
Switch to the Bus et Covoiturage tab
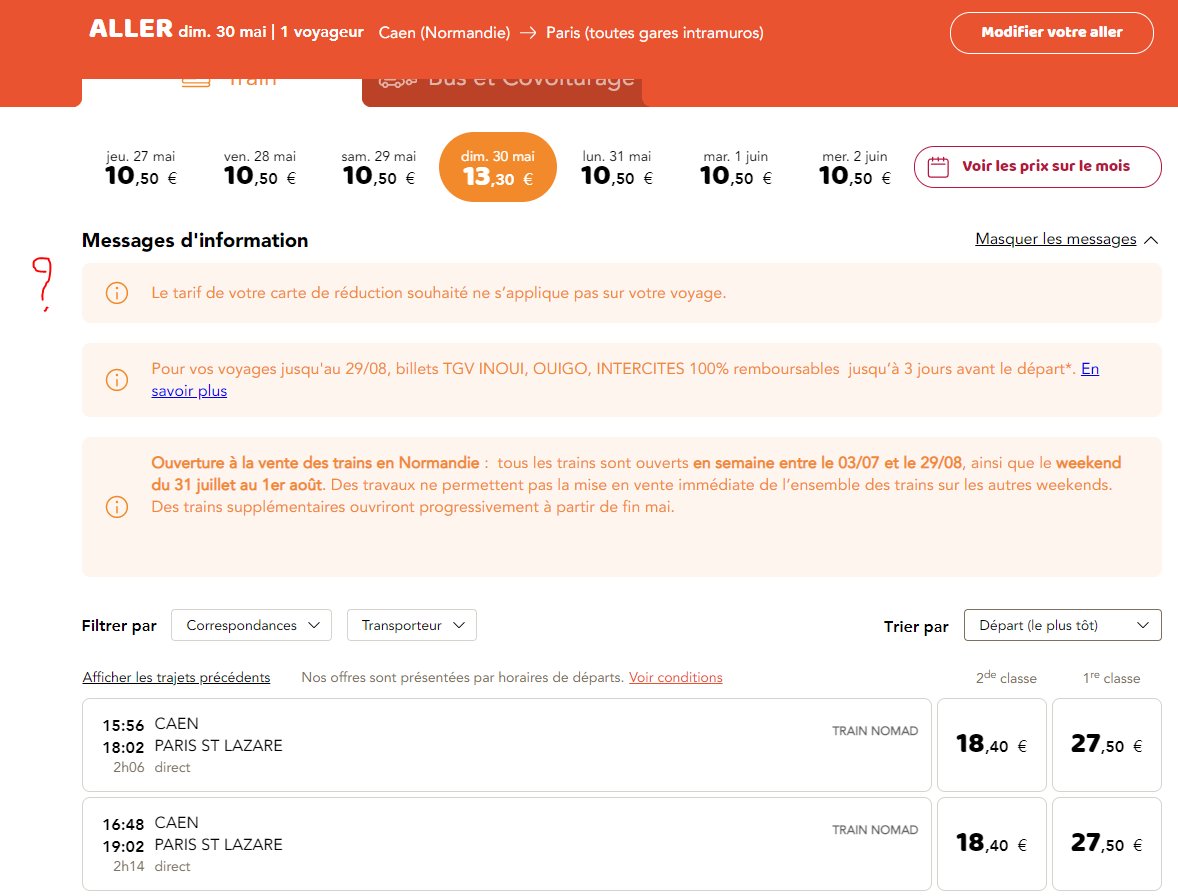tap(502, 92)
